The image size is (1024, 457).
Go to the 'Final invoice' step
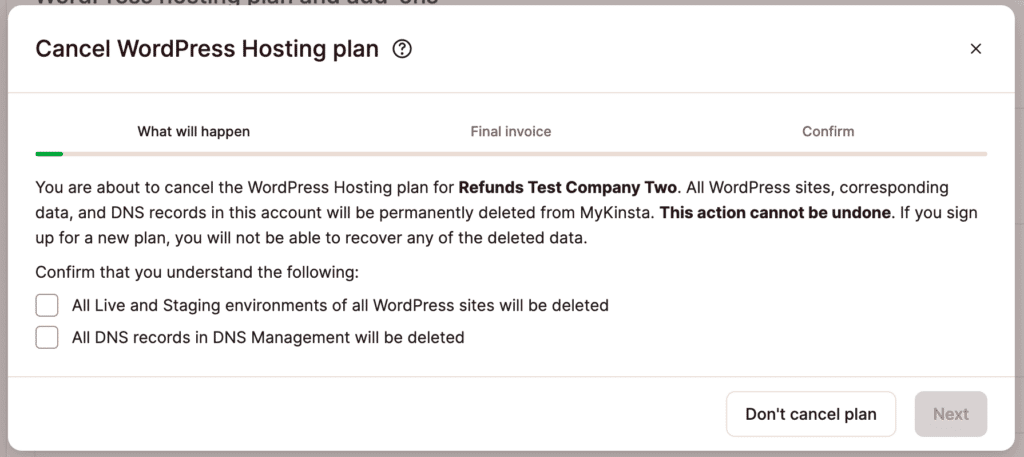[510, 131]
